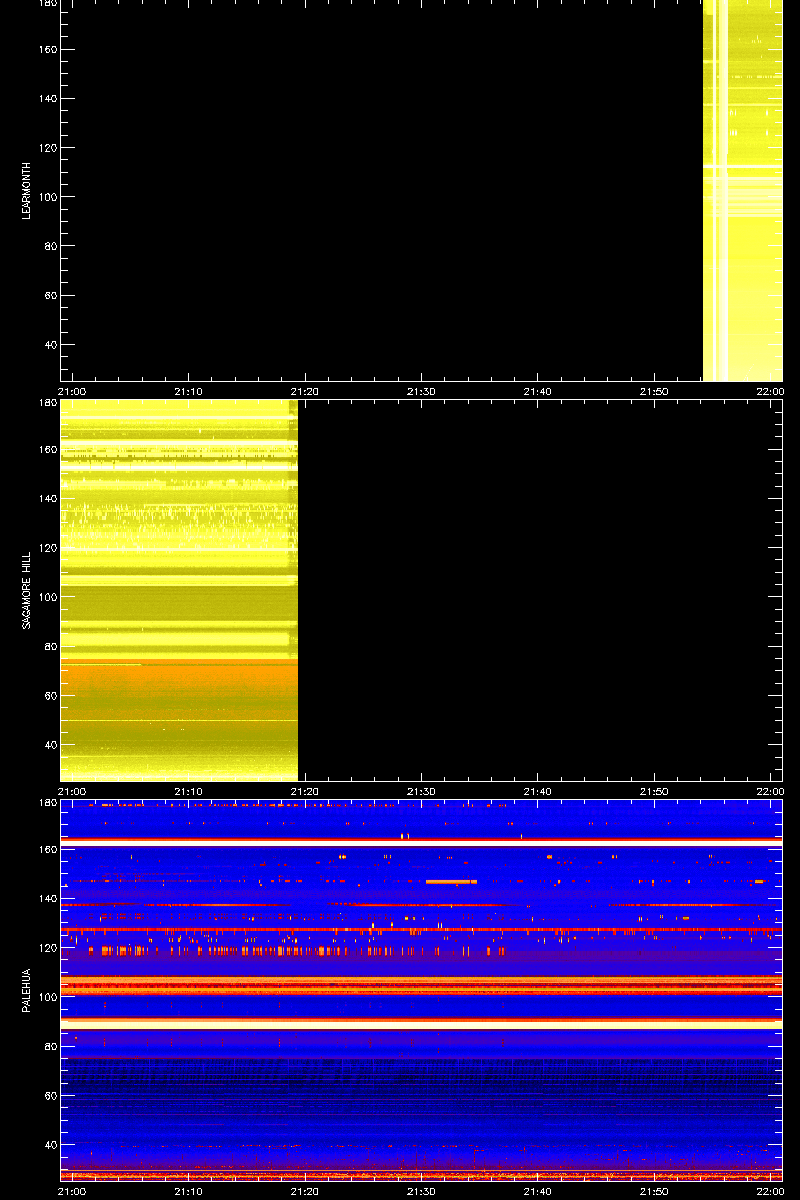Click the 22:00 tick label under Sagamore Hill panel
Viewport: 800px width, 1200px height.
coord(770,791)
